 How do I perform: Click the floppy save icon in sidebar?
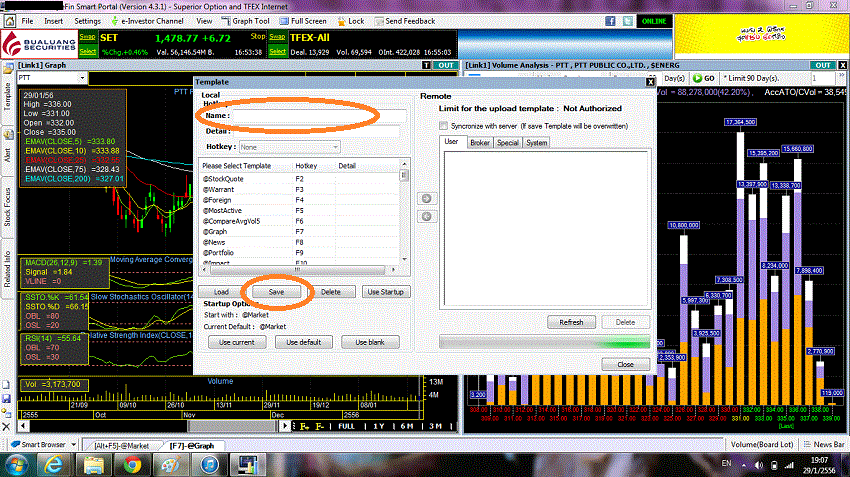6,399
